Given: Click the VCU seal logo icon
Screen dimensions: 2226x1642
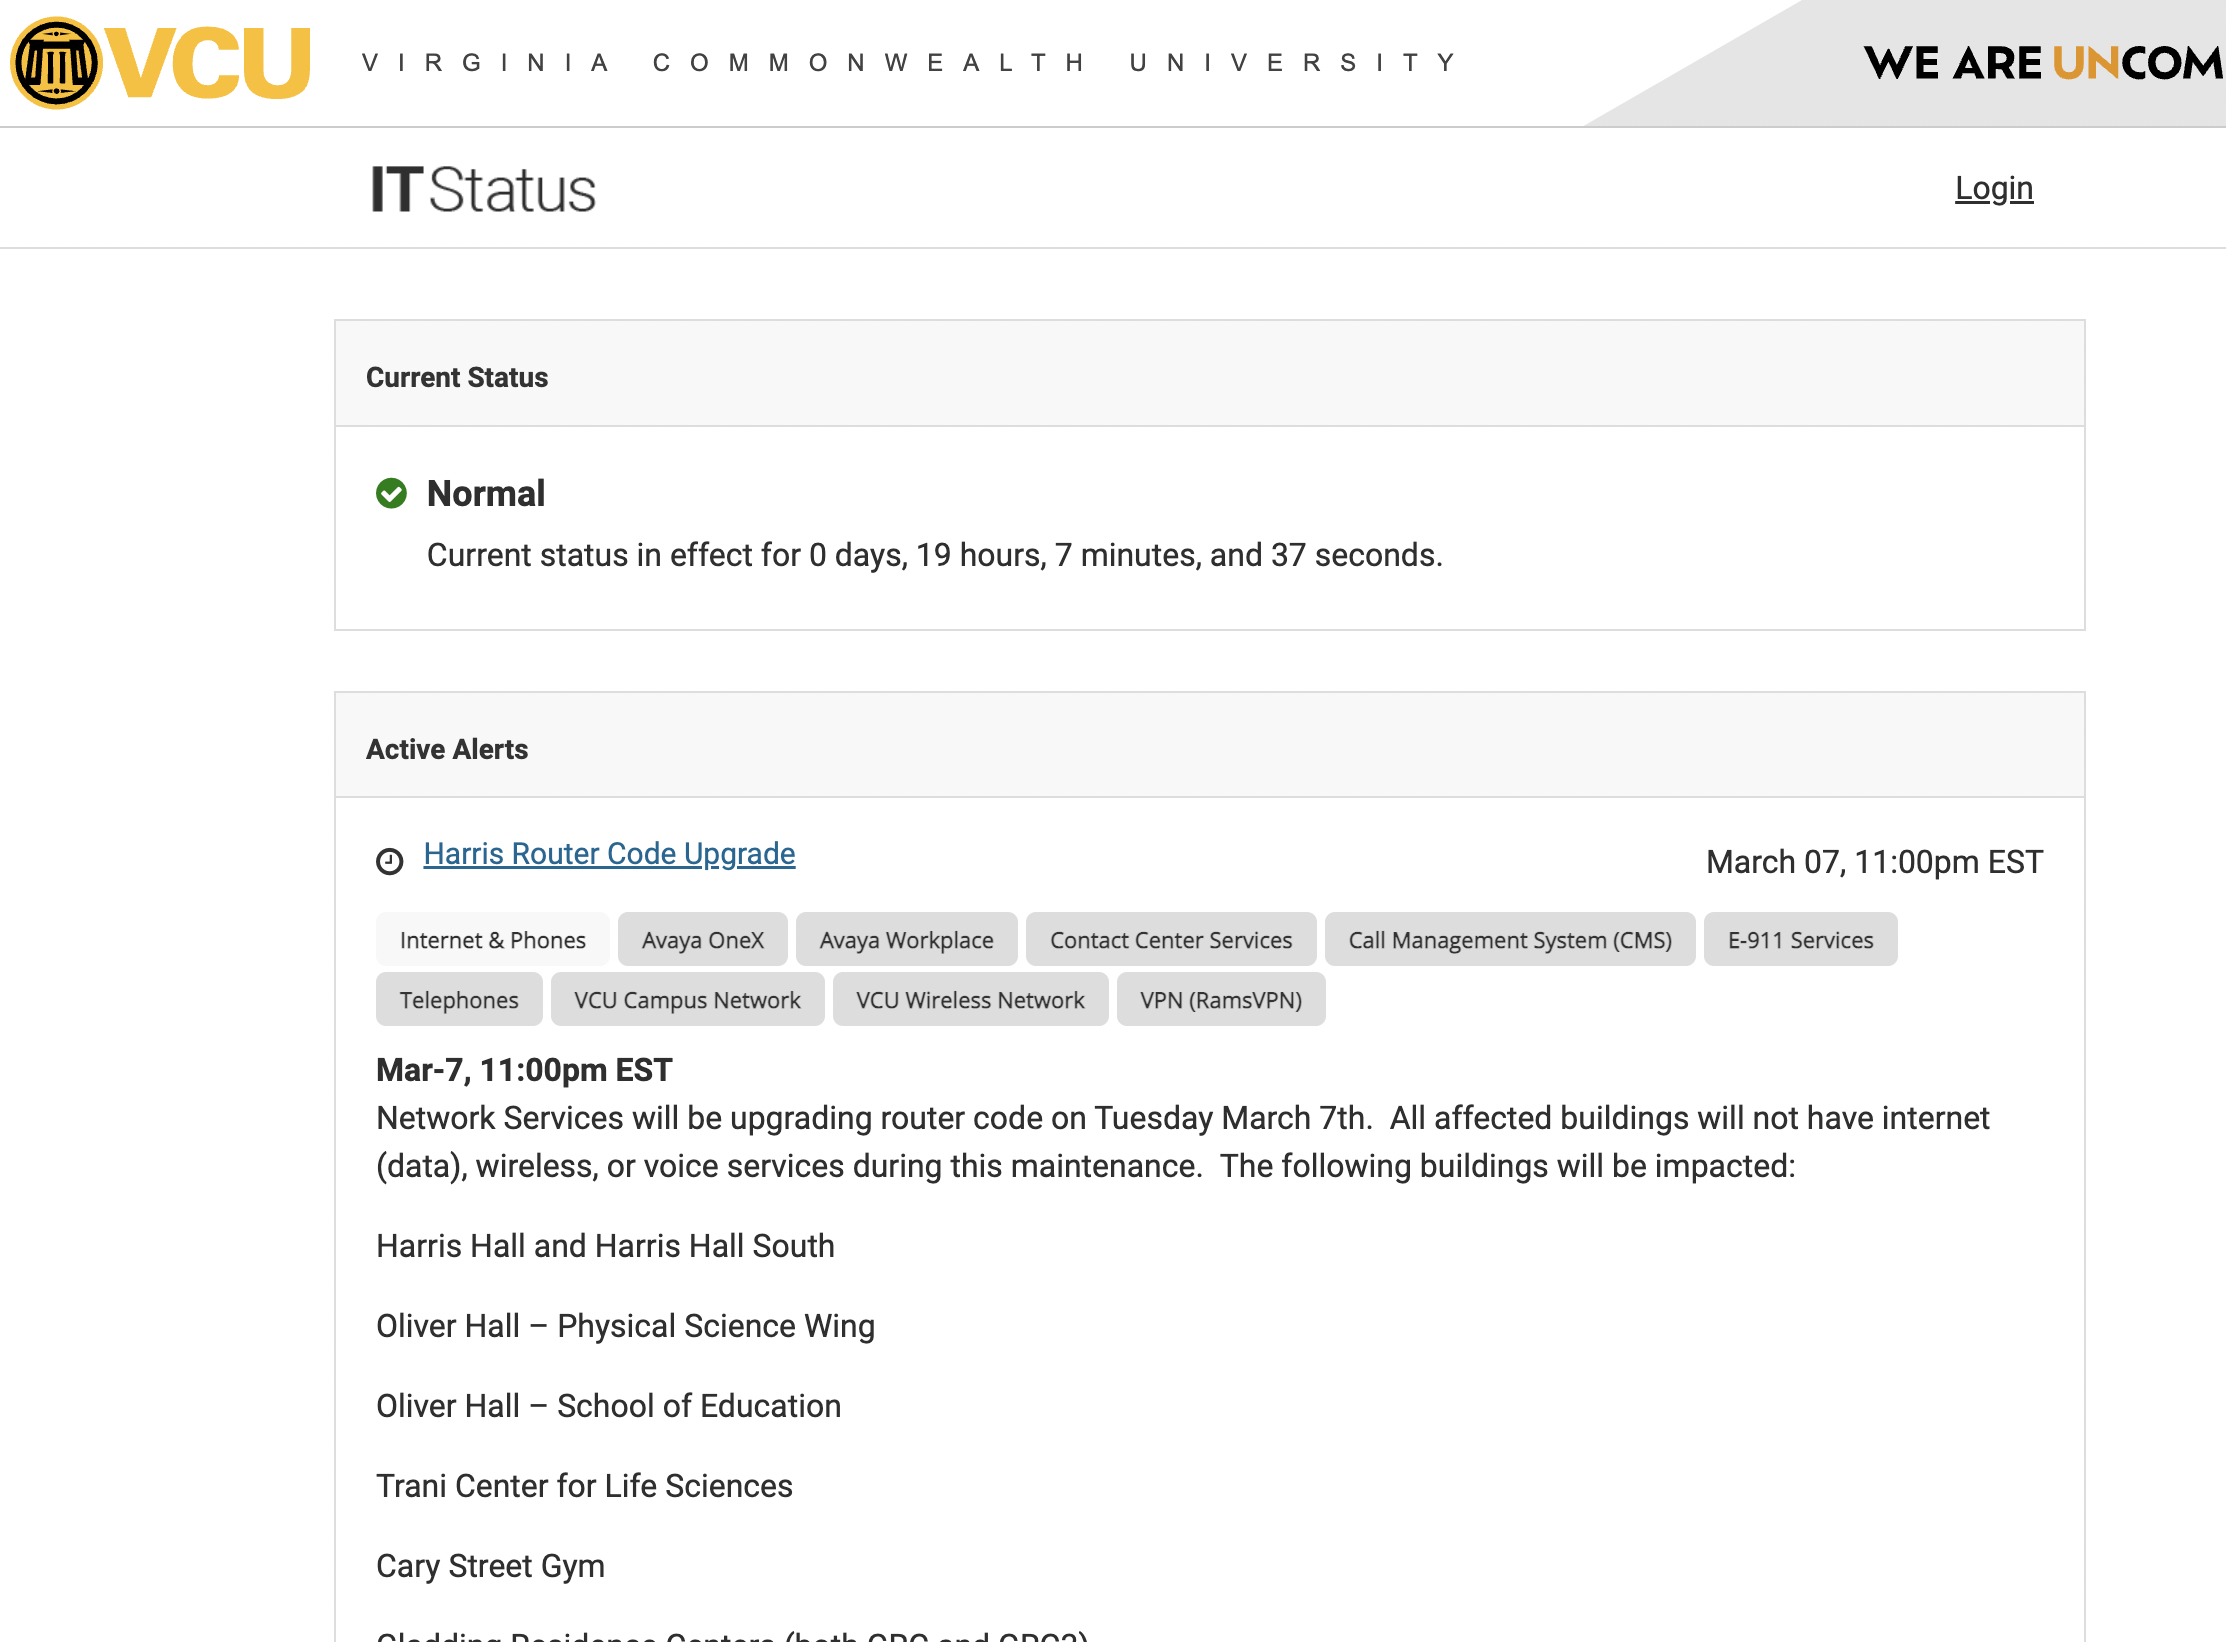Looking at the screenshot, I should [56, 63].
